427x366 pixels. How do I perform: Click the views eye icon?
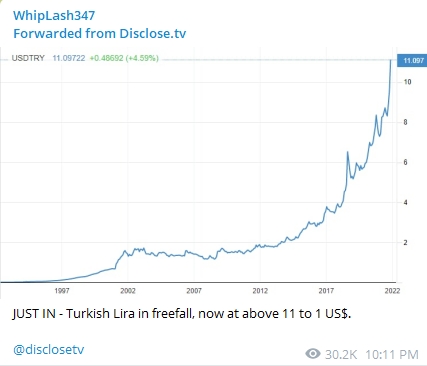313,354
